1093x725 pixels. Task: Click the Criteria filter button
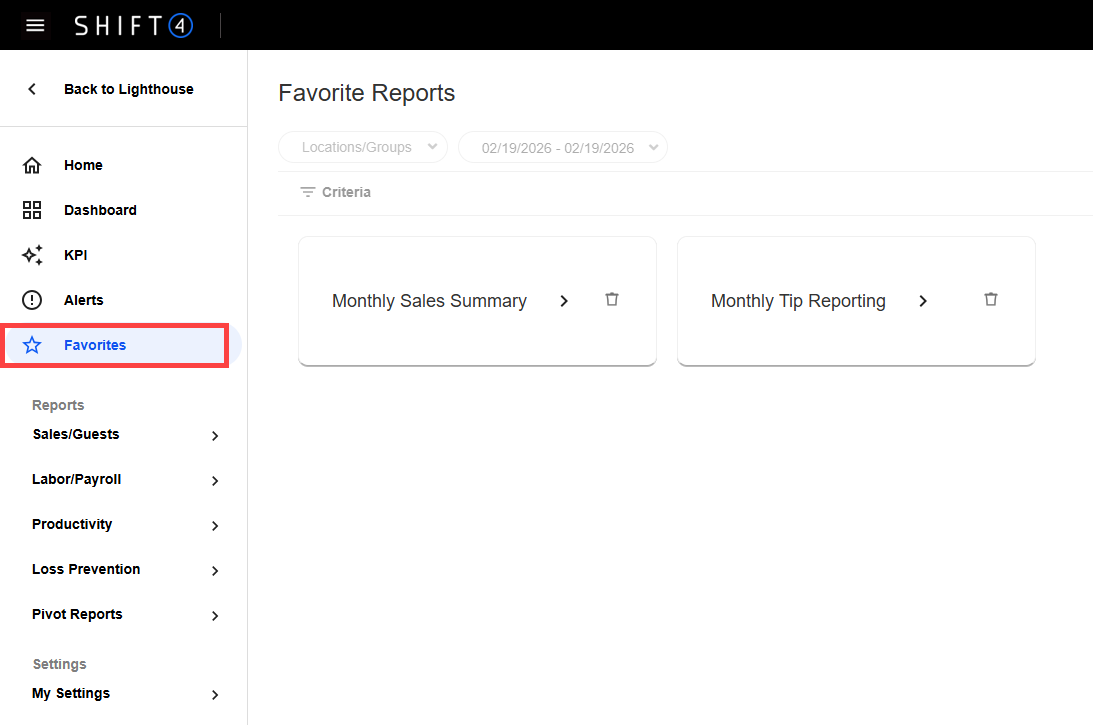336,192
